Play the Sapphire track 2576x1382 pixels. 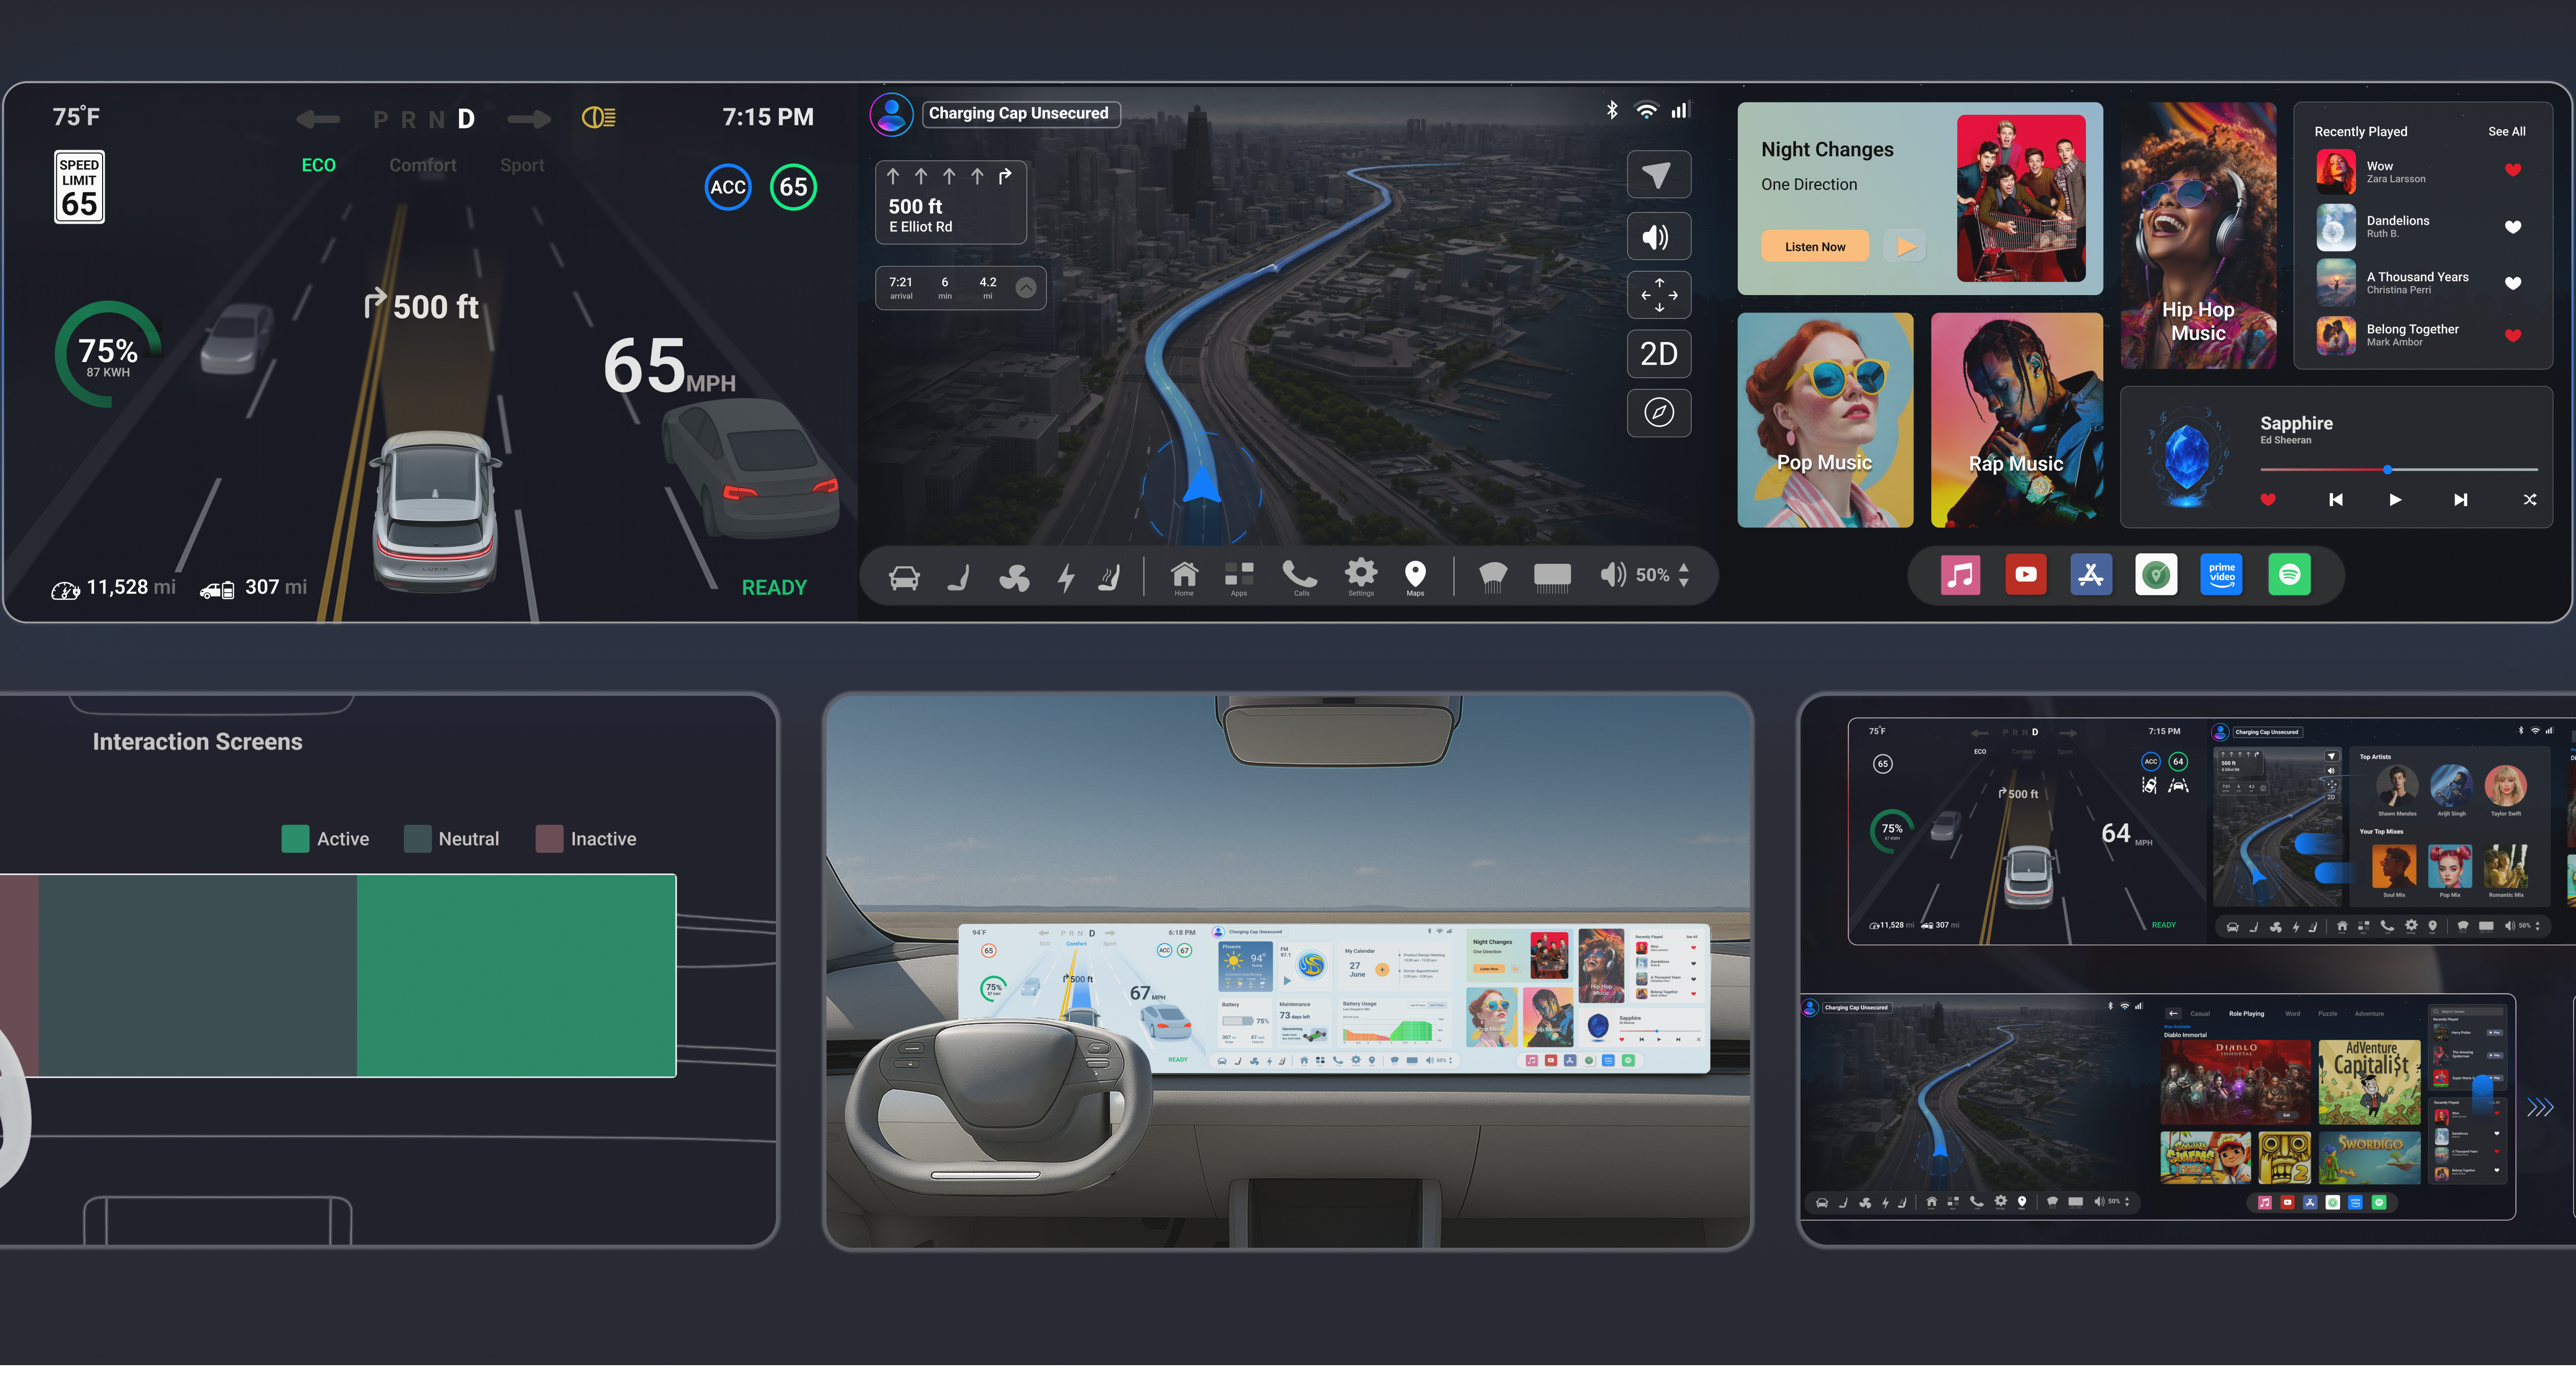[2395, 499]
